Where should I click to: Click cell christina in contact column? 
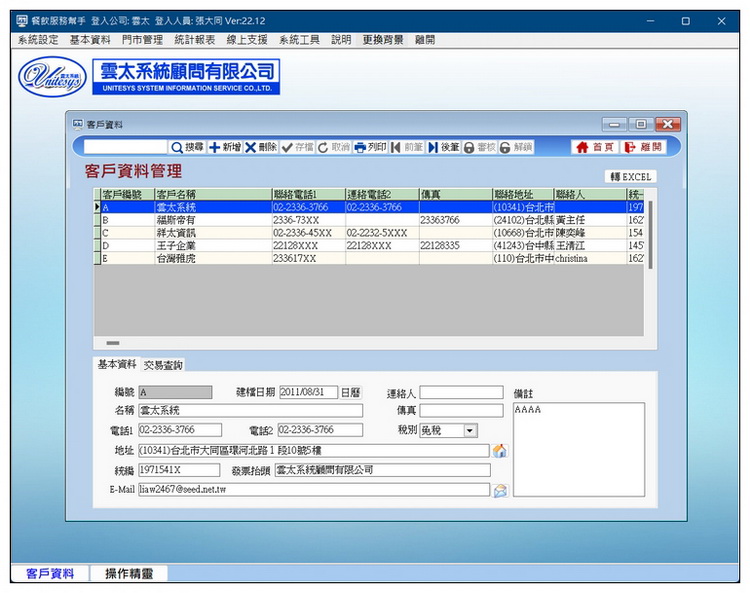click(x=590, y=259)
